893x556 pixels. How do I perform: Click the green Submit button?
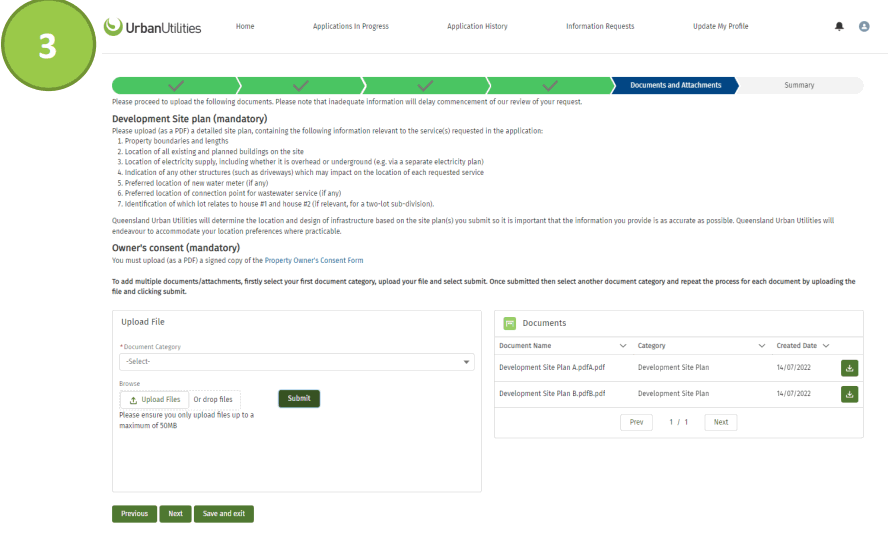point(299,399)
